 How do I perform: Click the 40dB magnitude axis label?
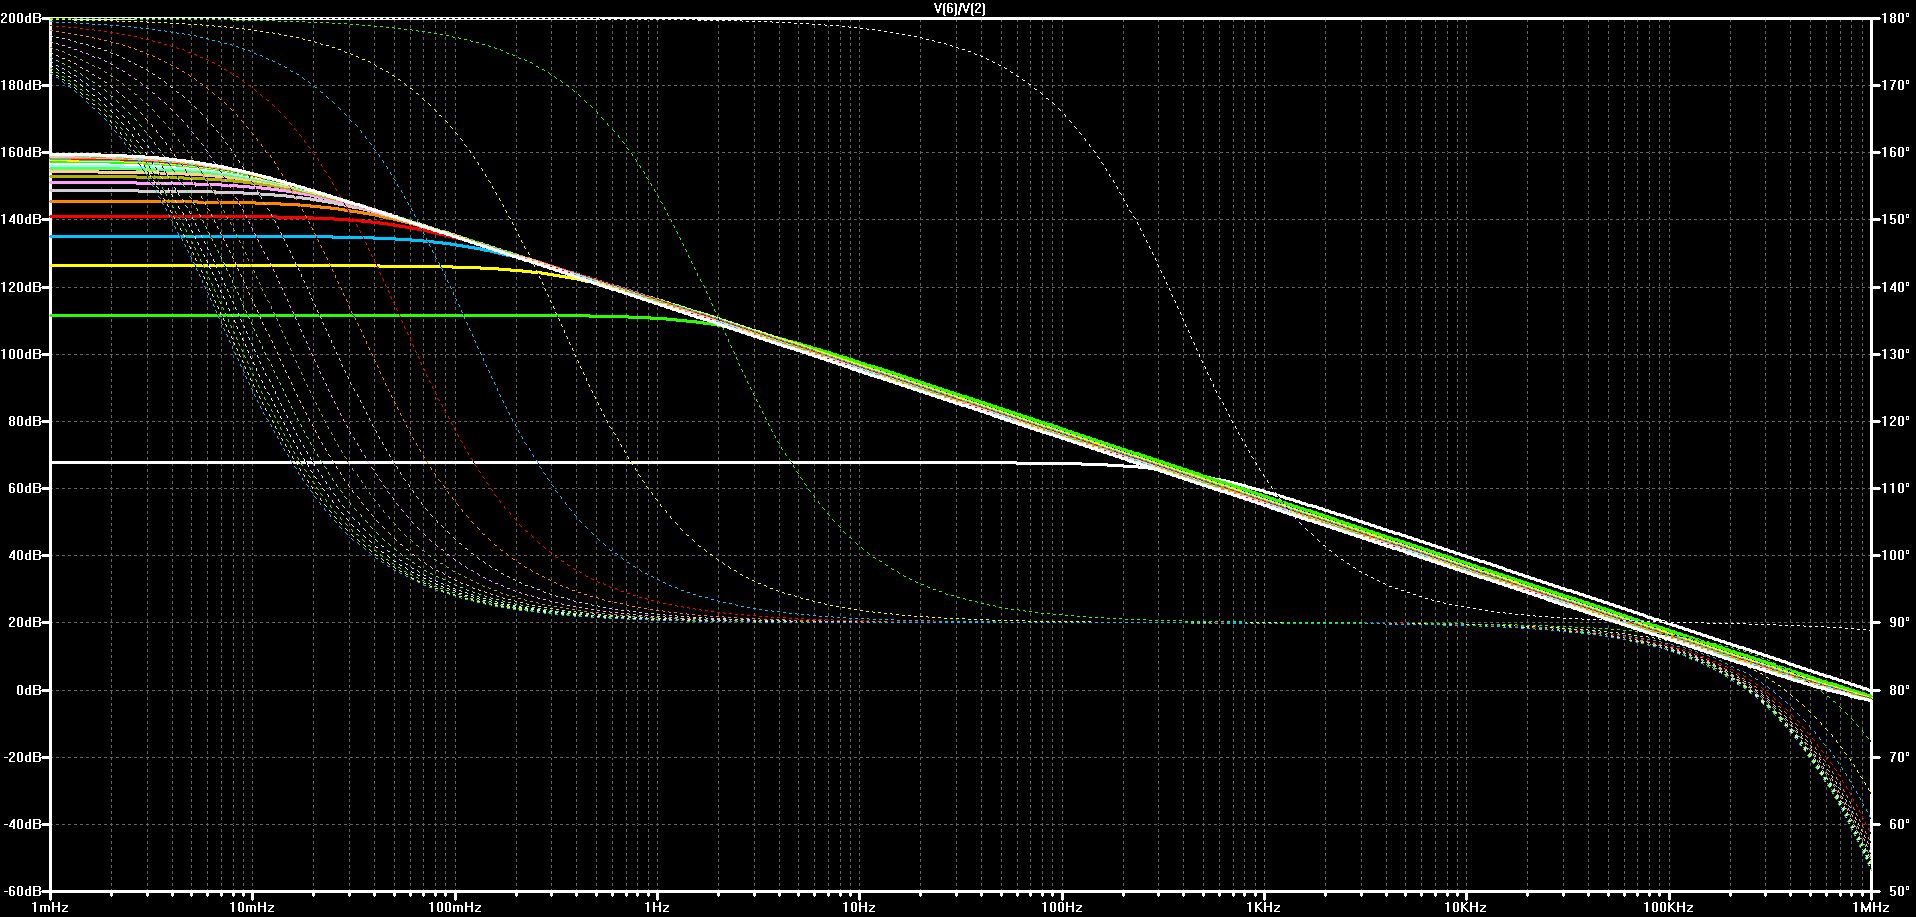(x=25, y=555)
